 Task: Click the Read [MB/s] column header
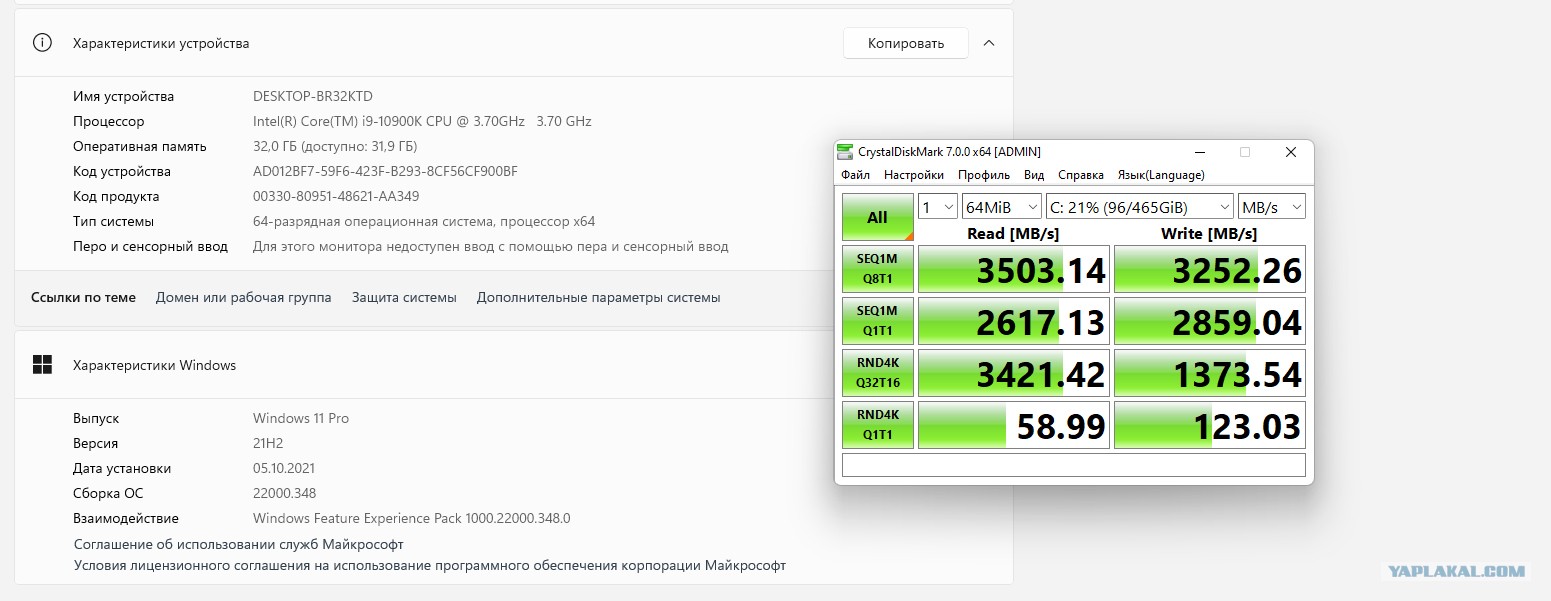(1013, 233)
